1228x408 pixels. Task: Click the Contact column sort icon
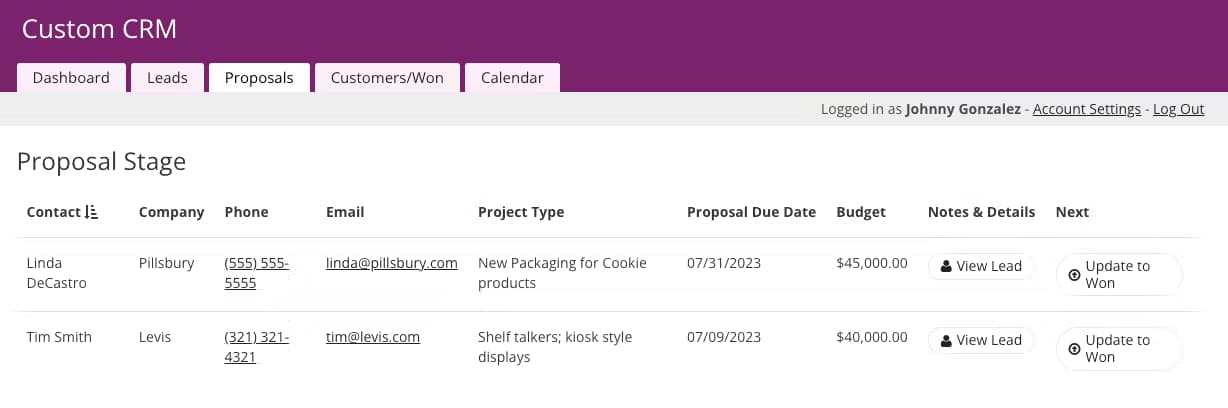(x=92, y=212)
